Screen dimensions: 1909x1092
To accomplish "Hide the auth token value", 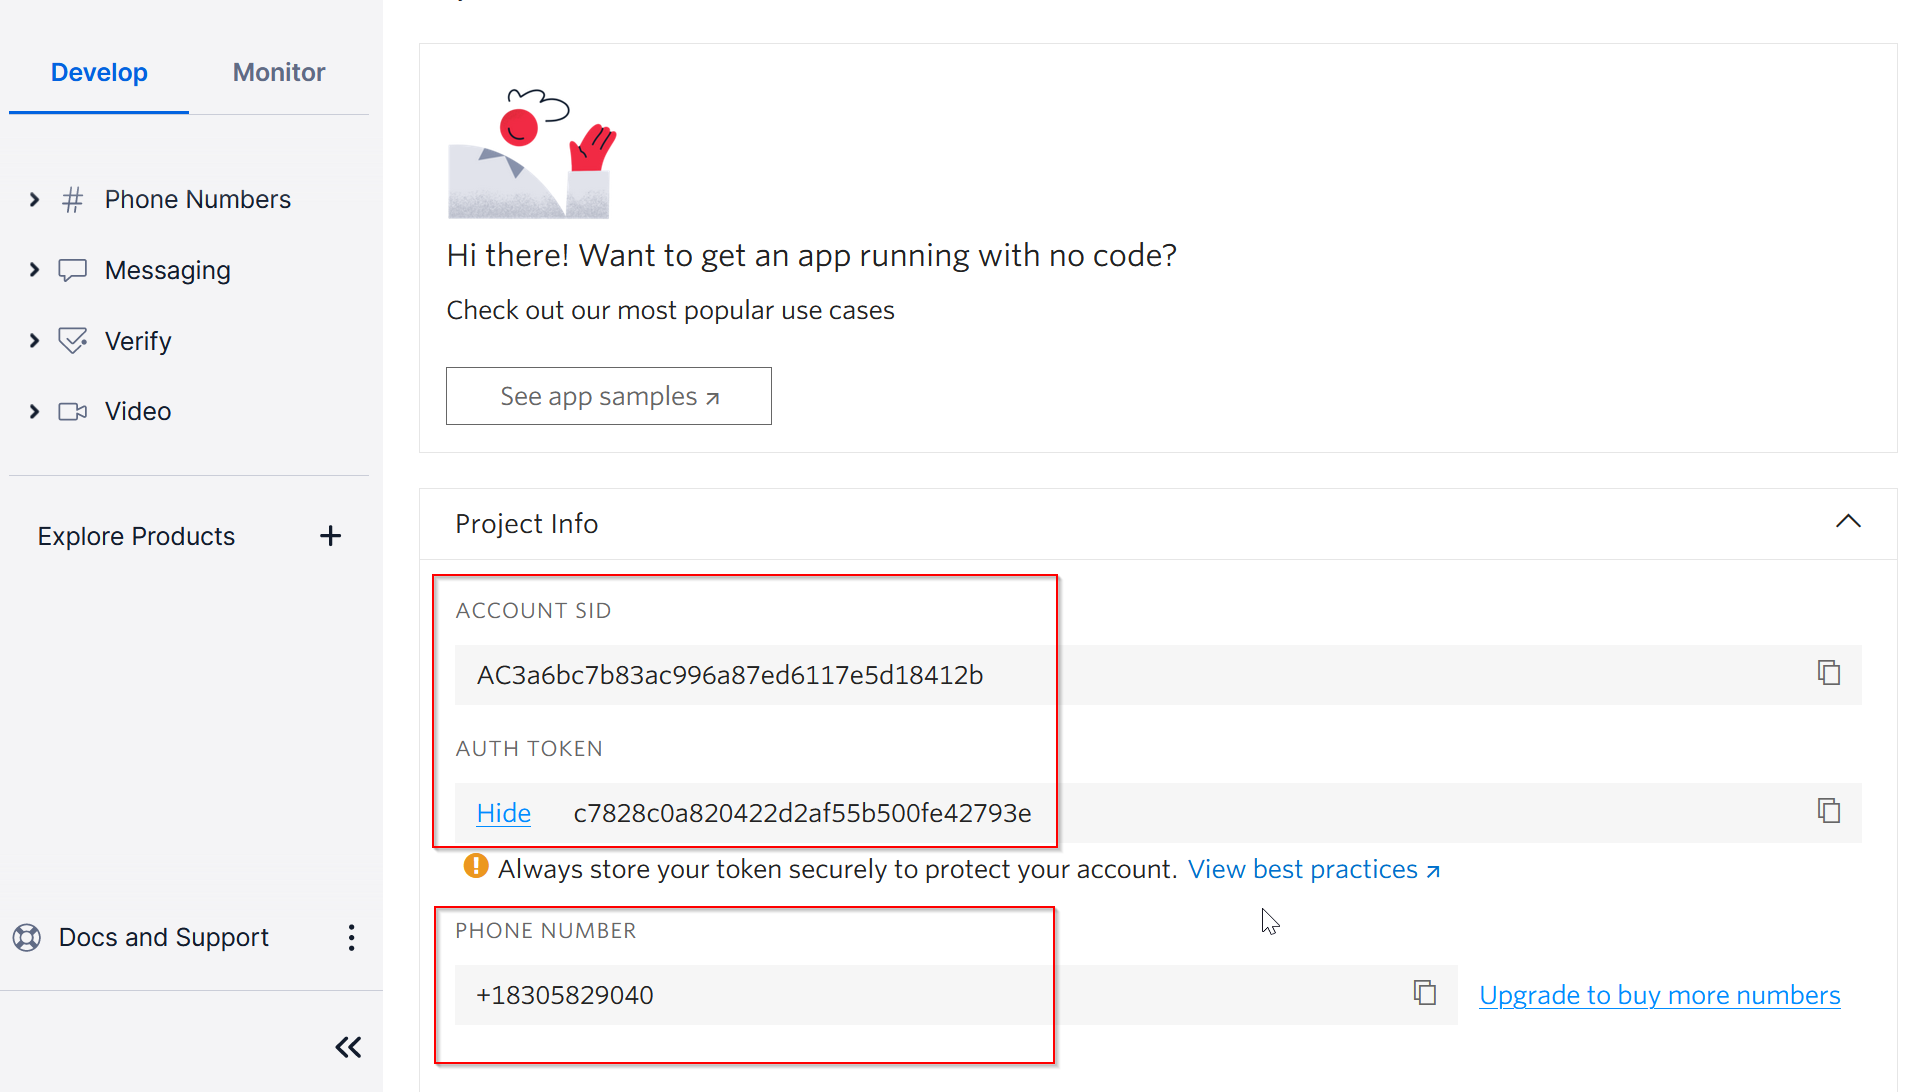I will (503, 813).
